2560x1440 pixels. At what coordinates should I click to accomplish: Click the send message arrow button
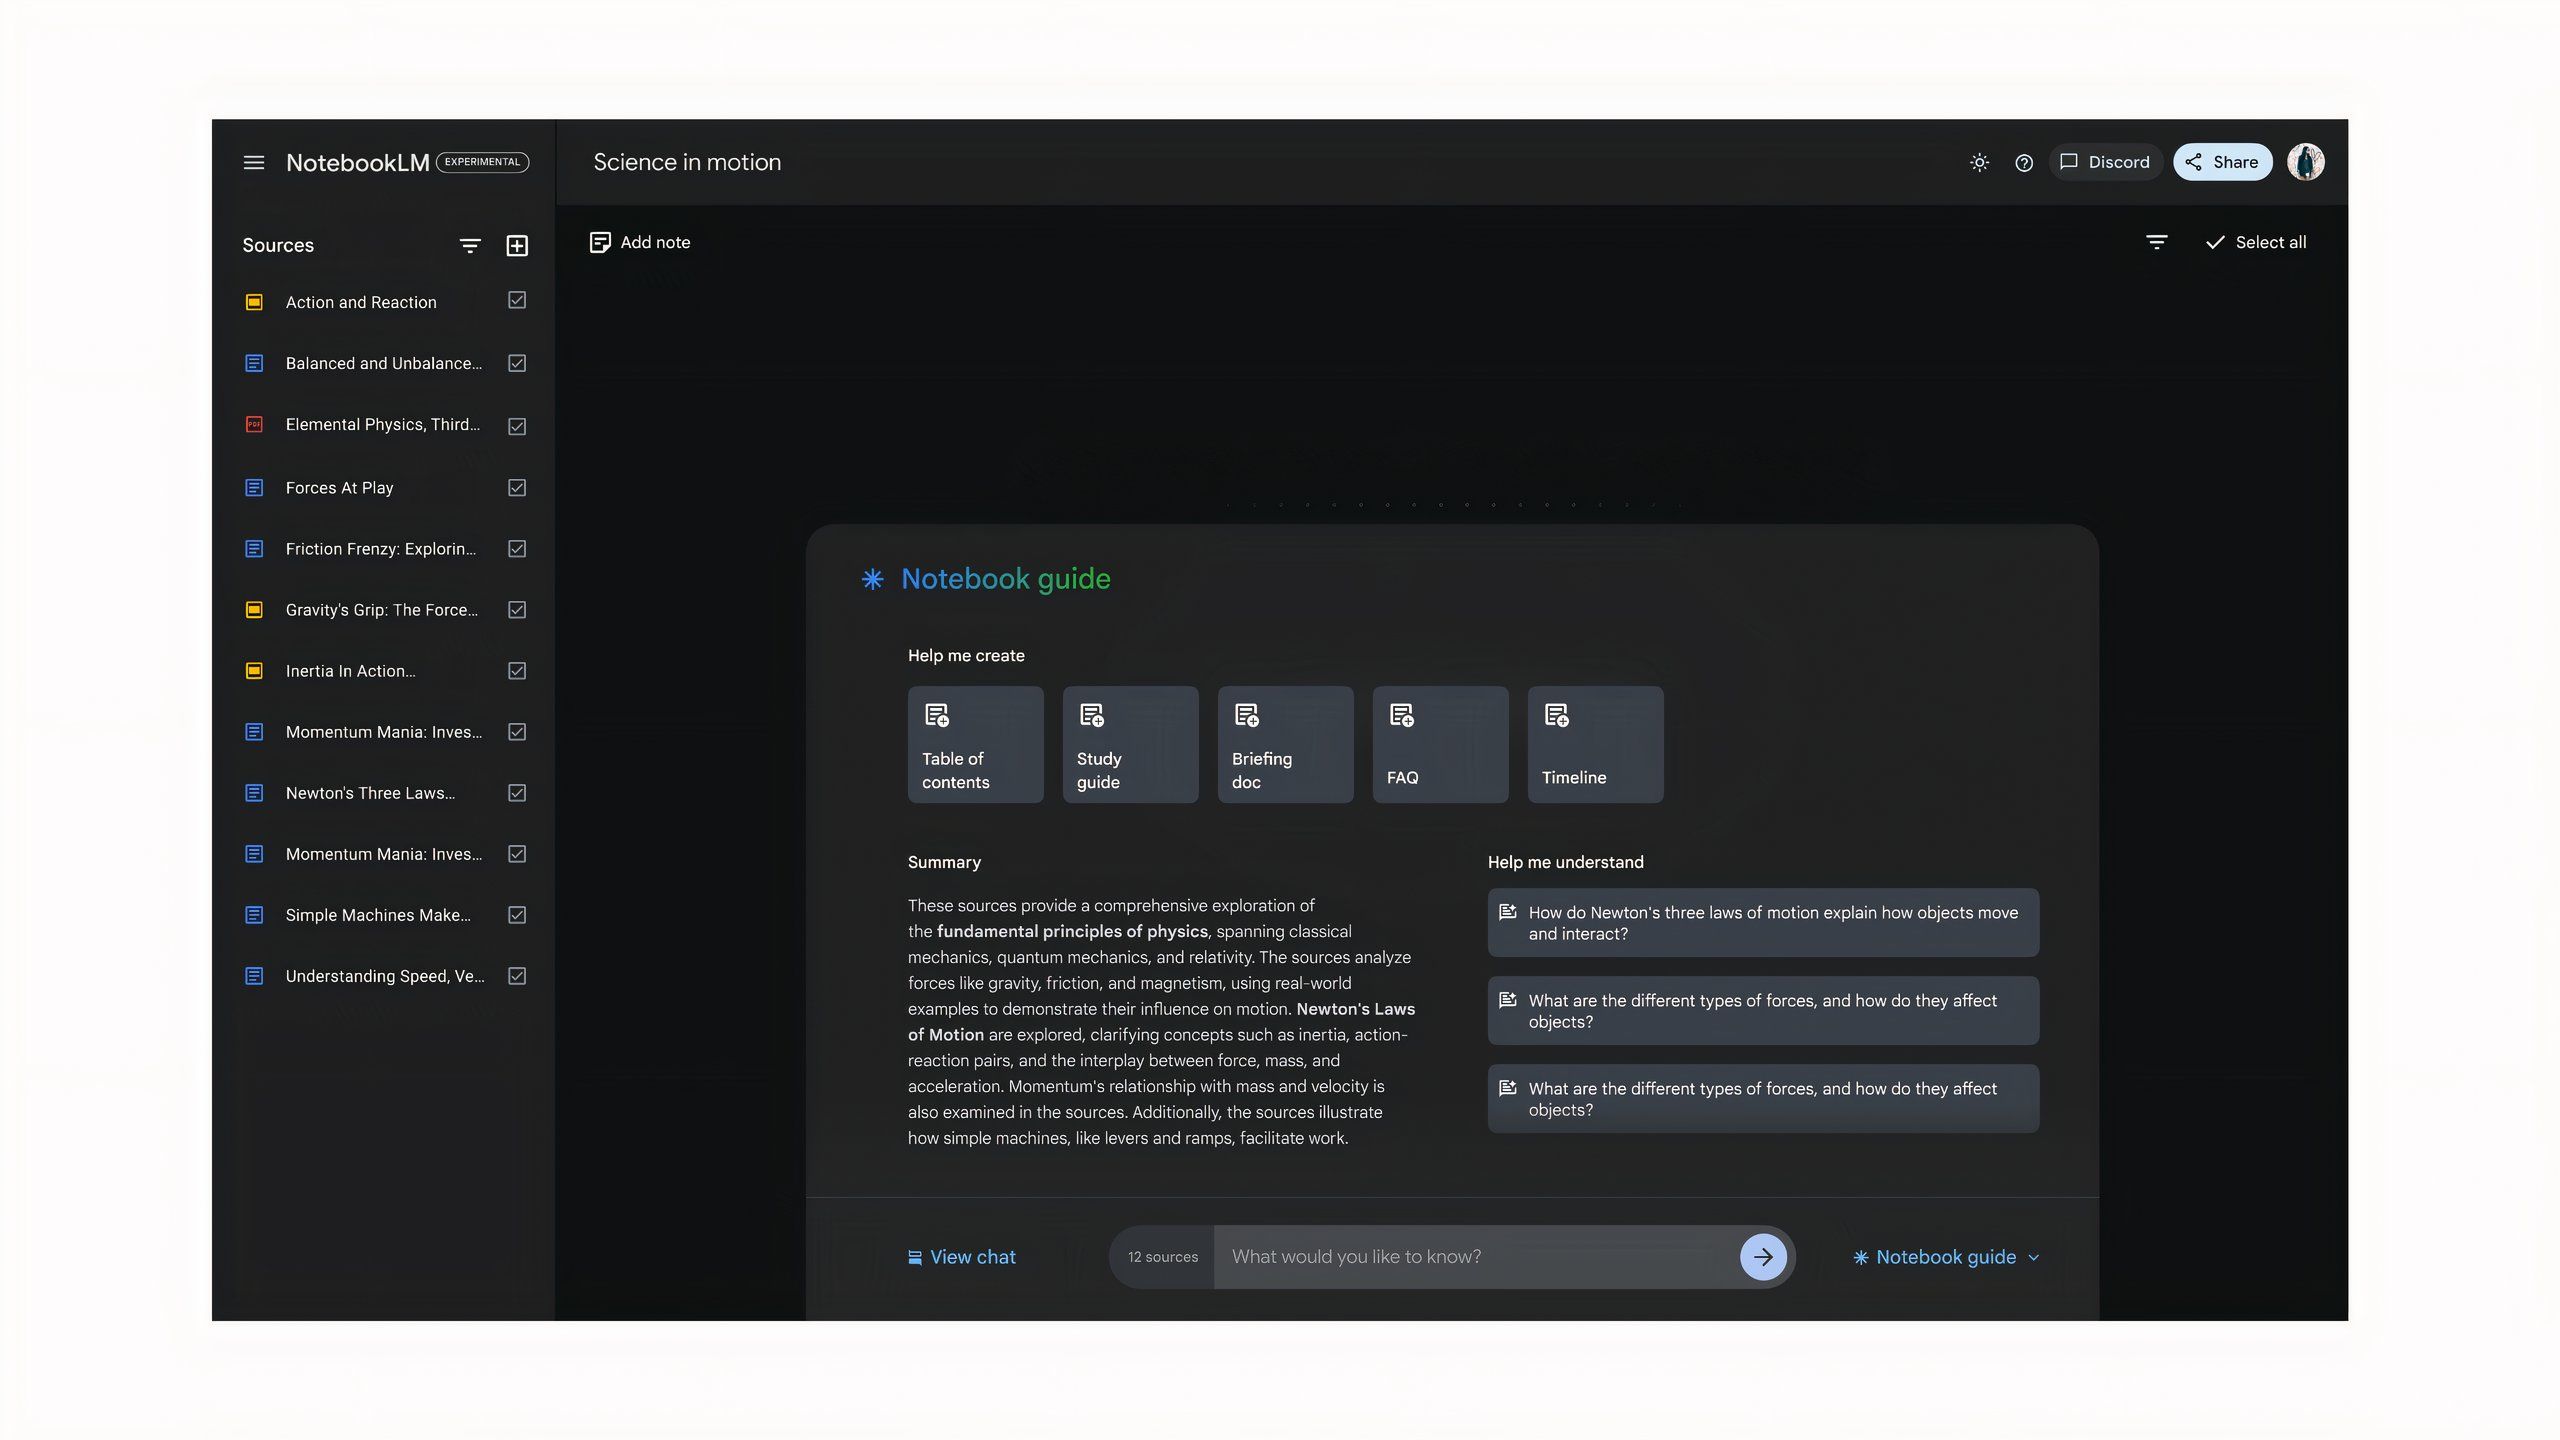coord(1764,1257)
